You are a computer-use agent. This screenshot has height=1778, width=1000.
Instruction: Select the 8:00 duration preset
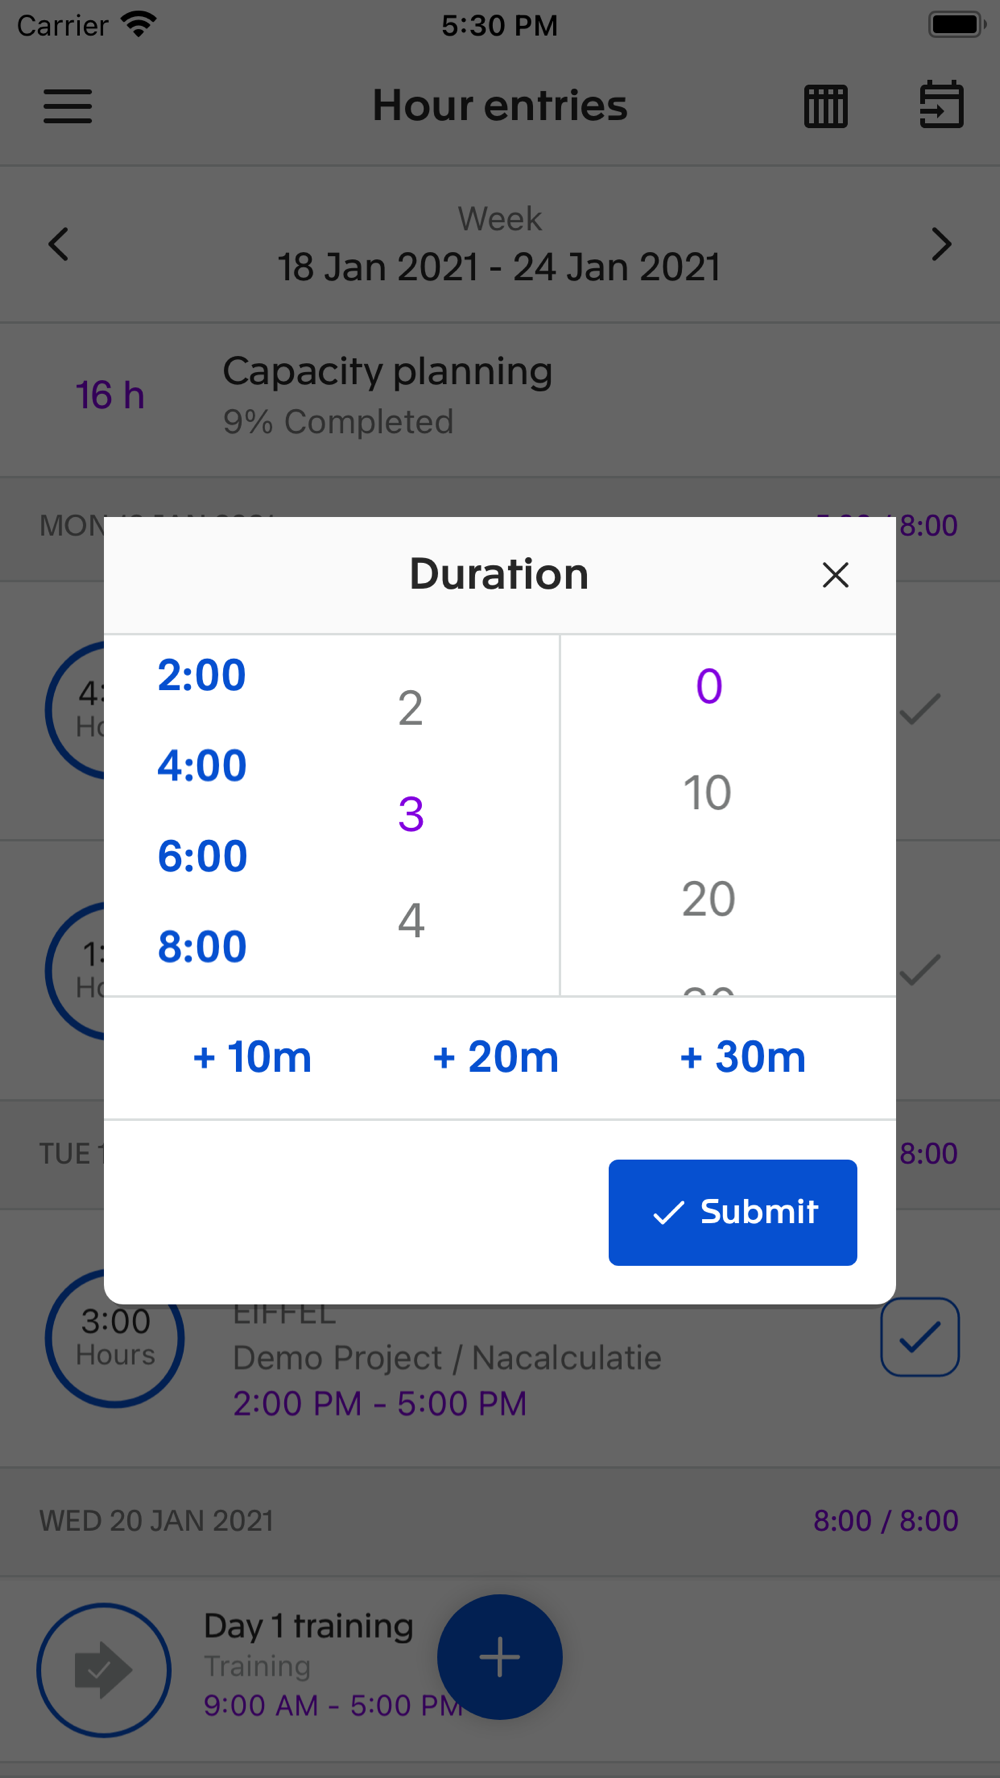[202, 947]
